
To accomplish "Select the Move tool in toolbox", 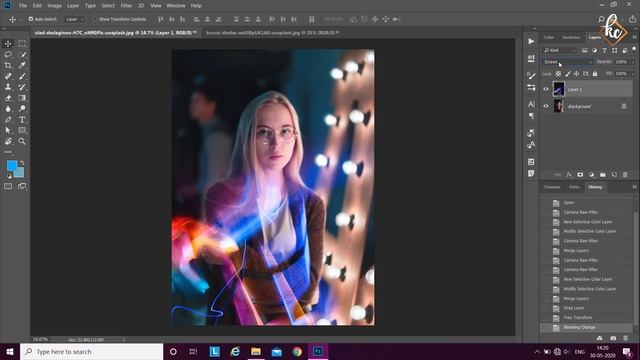I will (8, 43).
